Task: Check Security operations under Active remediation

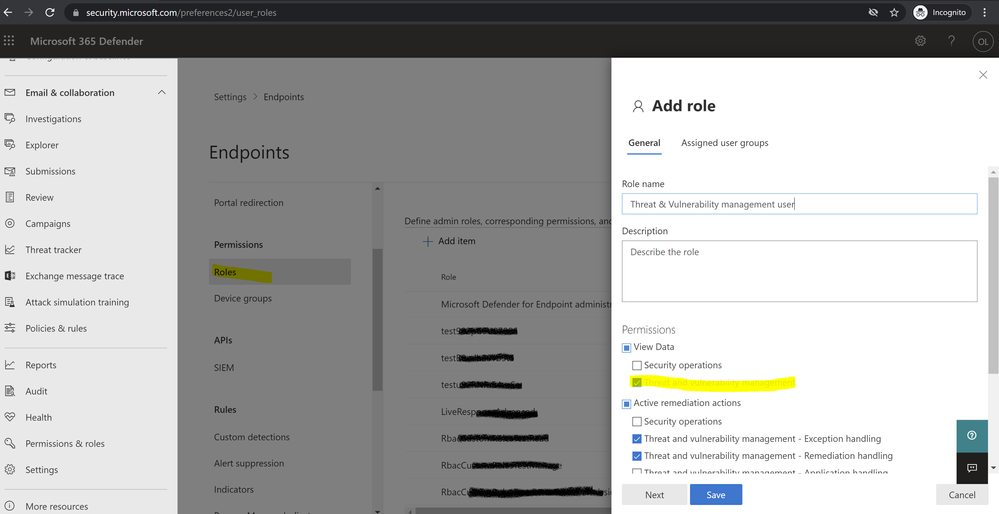Action: 636,422
